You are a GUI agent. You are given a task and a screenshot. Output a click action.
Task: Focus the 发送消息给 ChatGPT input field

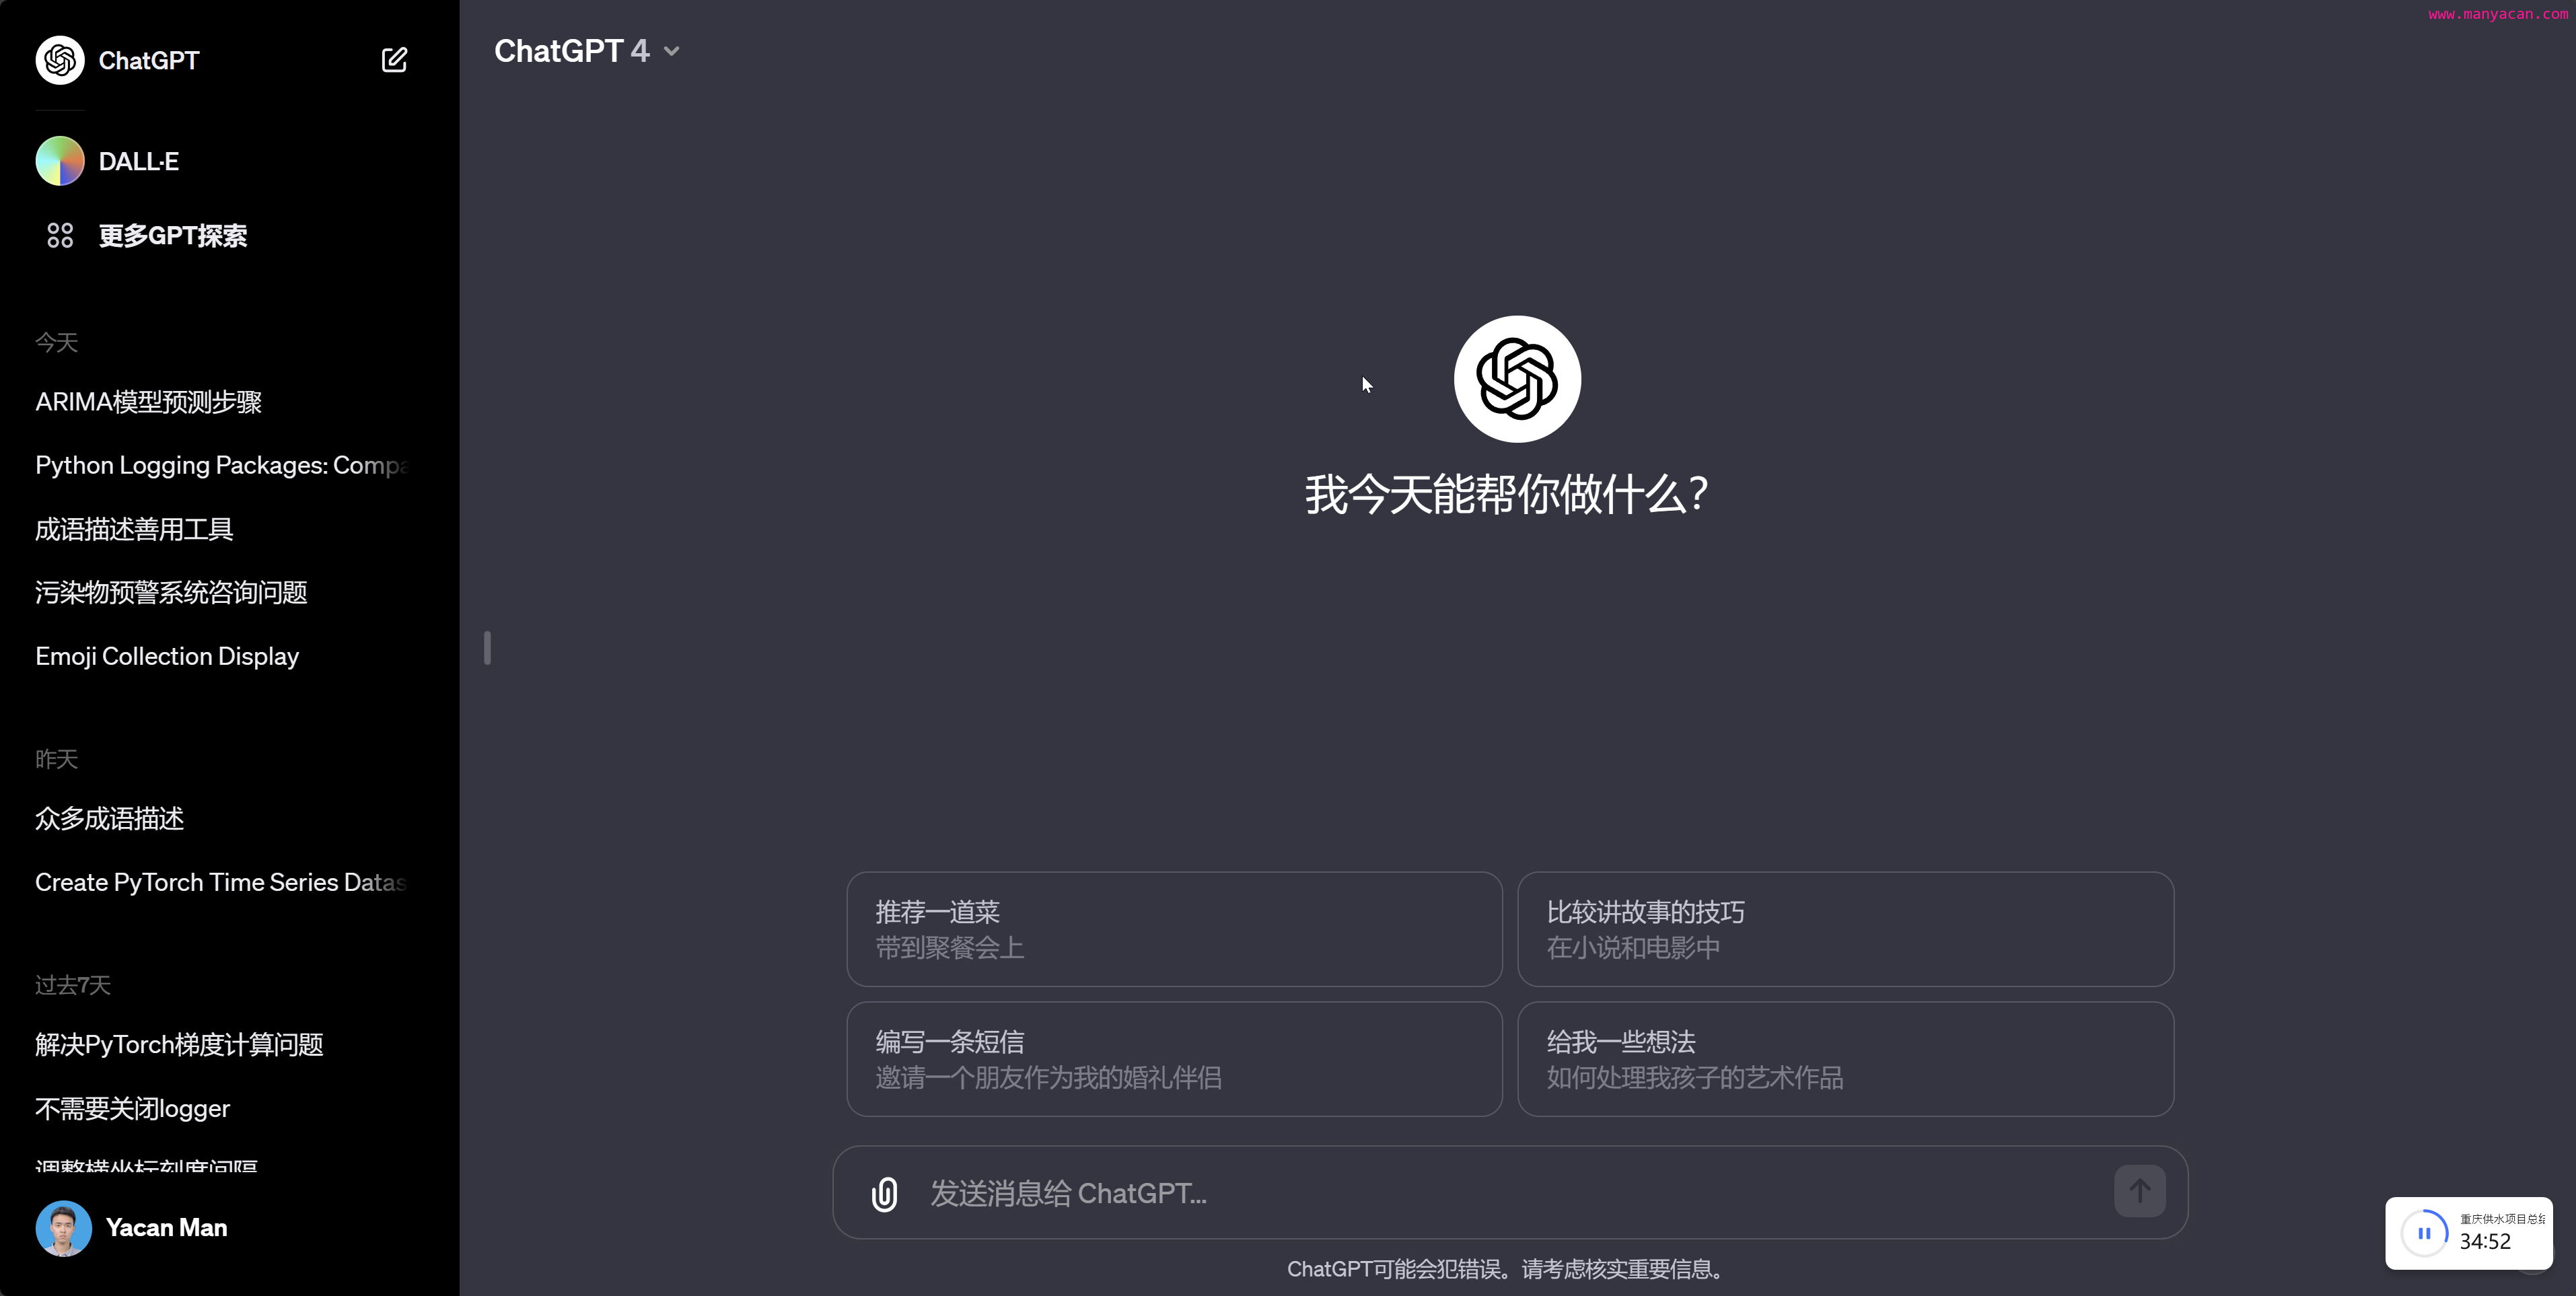(1510, 1192)
